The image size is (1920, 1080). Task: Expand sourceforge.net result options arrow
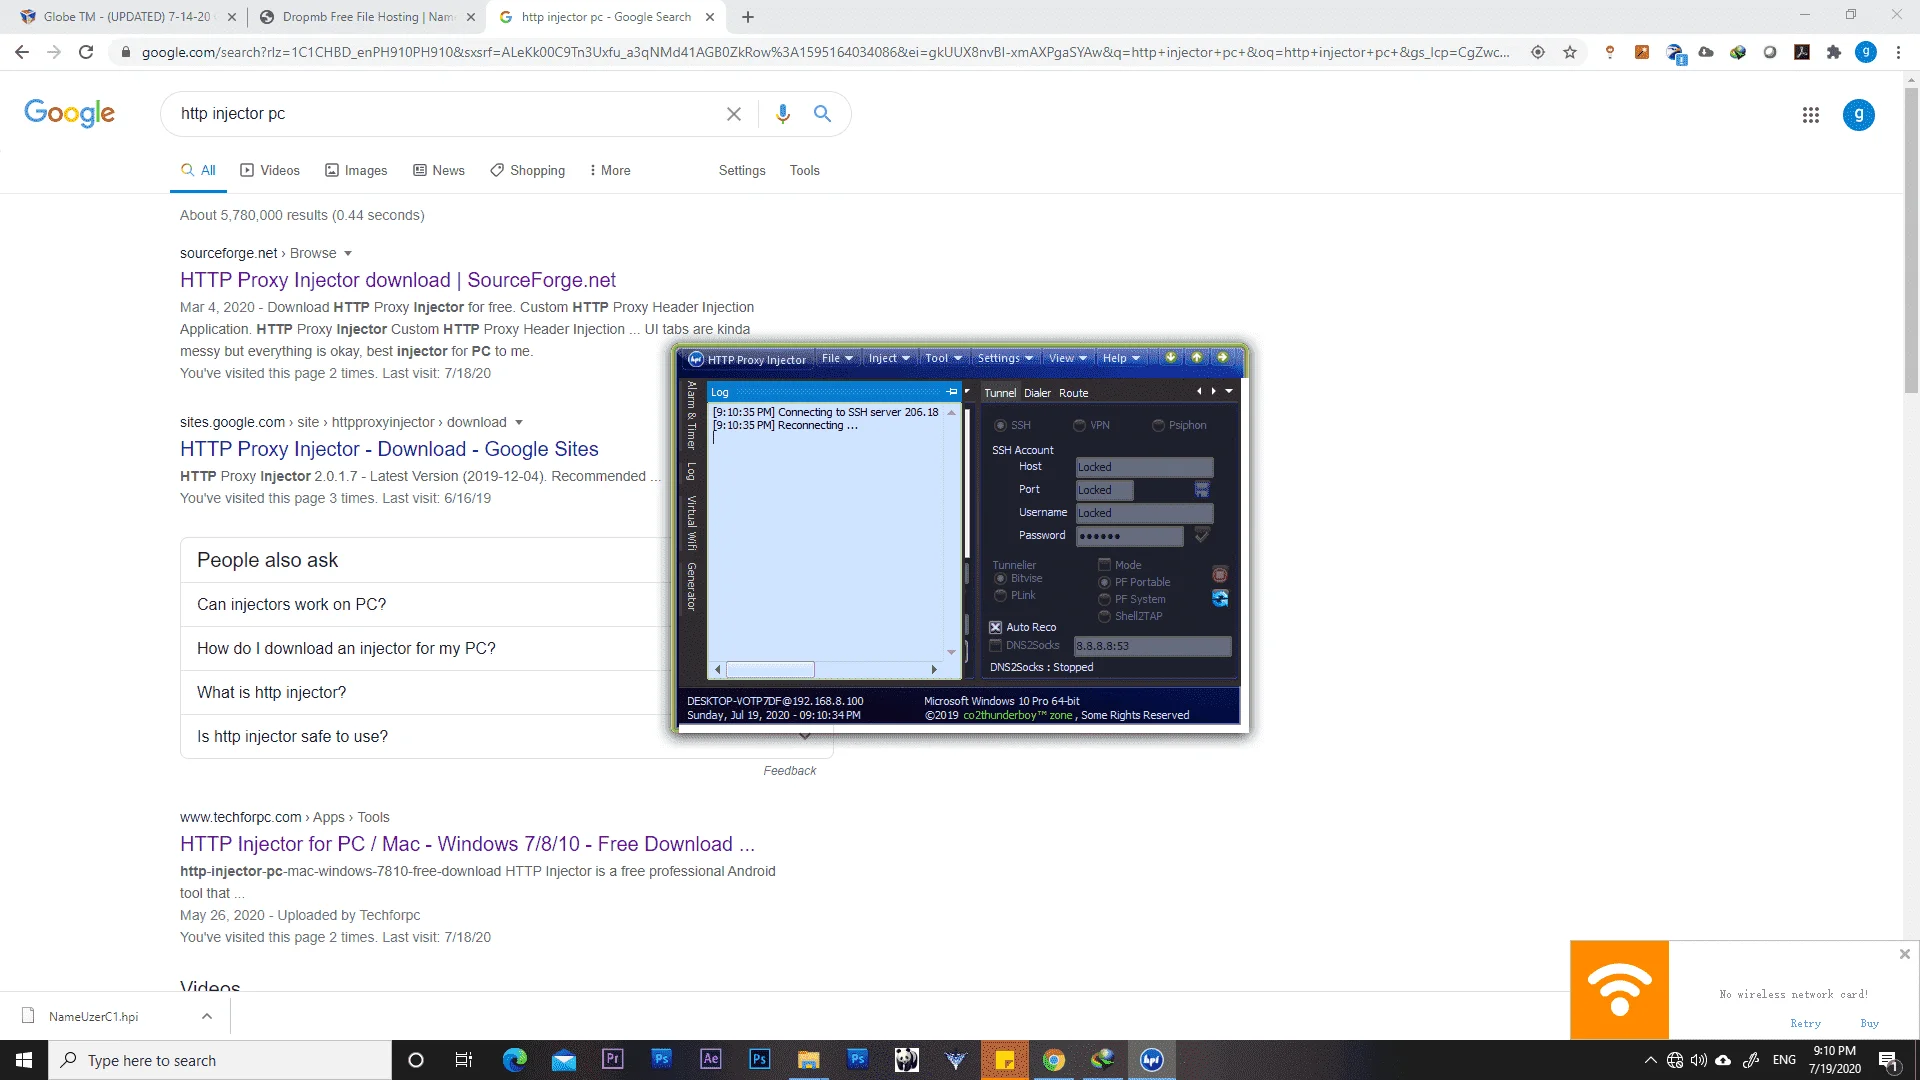(348, 254)
